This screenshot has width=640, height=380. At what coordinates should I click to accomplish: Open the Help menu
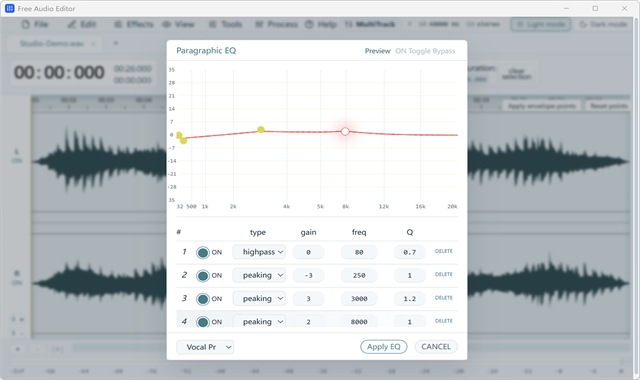coord(321,24)
